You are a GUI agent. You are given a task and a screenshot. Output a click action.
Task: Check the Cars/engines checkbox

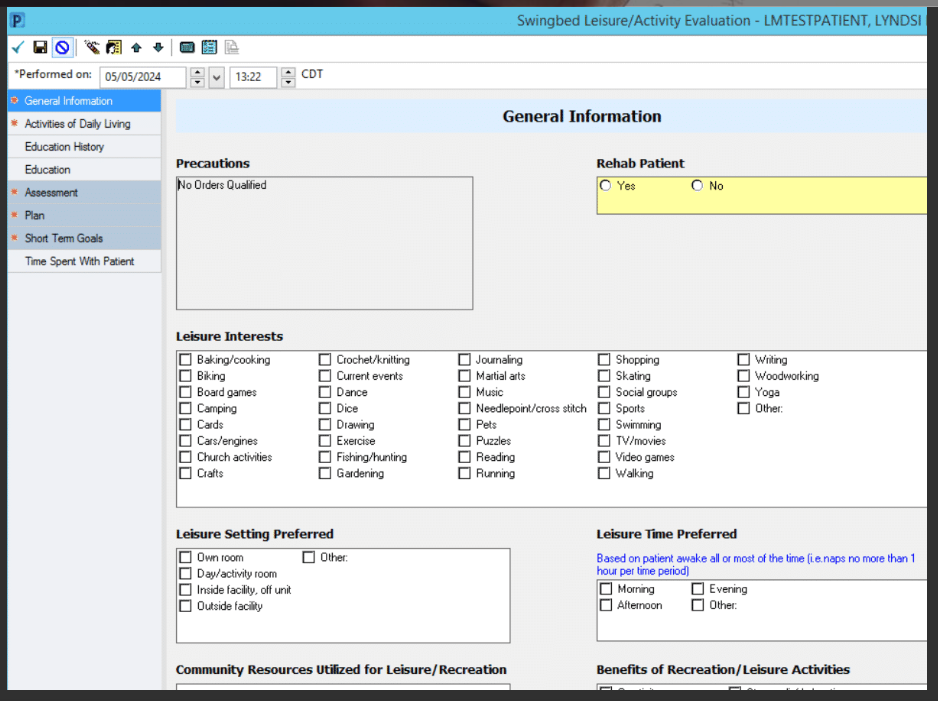tap(185, 441)
